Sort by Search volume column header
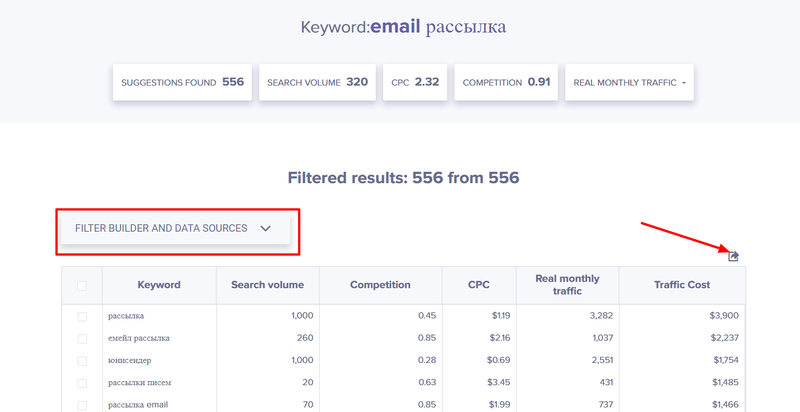 click(267, 285)
